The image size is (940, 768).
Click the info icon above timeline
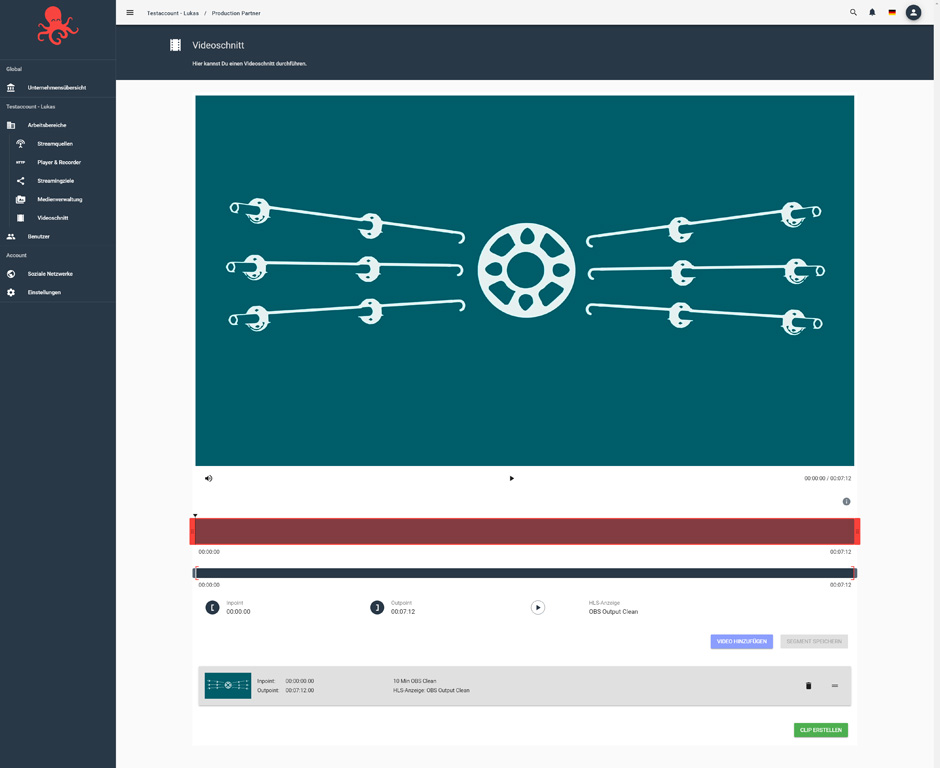click(846, 502)
